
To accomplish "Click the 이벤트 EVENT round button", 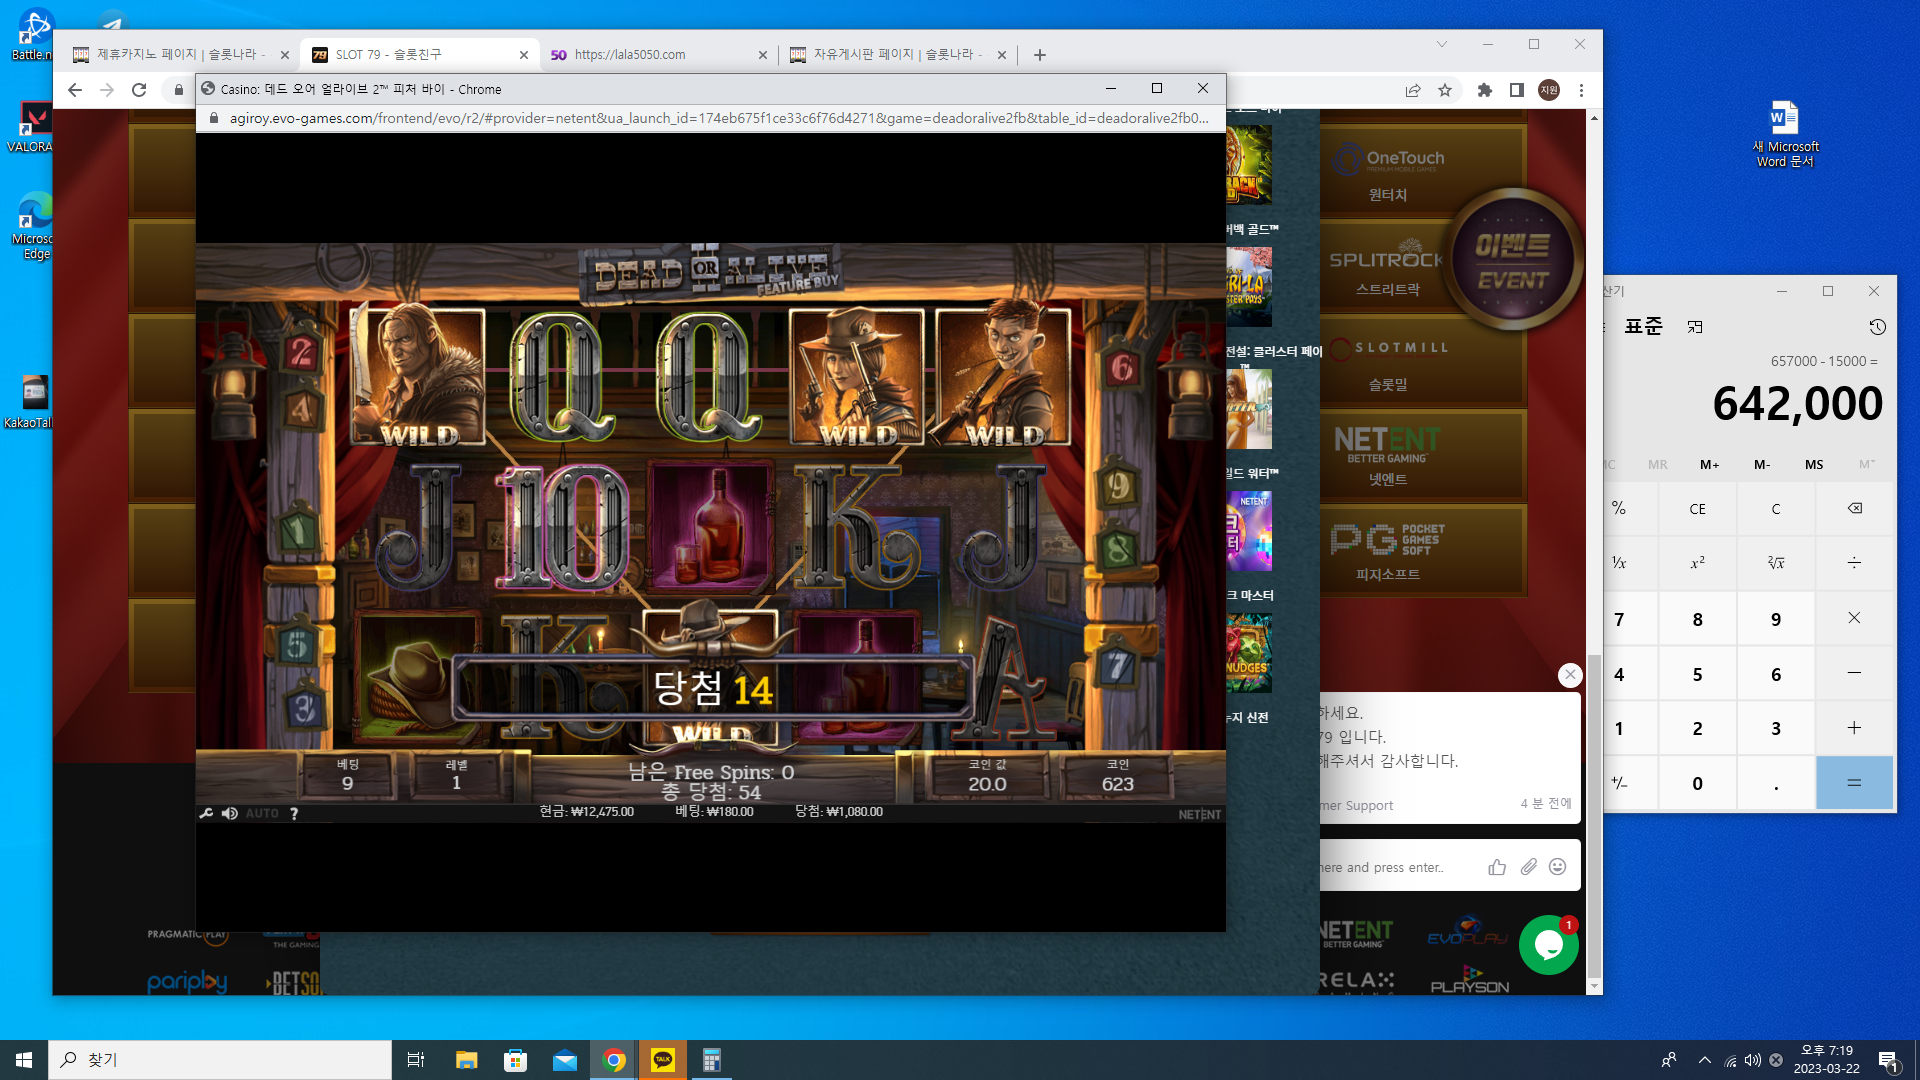I will pos(1512,260).
